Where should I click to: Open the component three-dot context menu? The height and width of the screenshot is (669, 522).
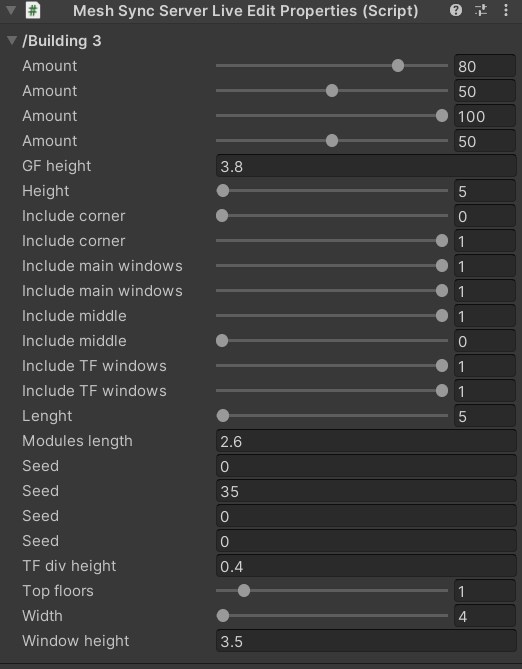(x=506, y=10)
